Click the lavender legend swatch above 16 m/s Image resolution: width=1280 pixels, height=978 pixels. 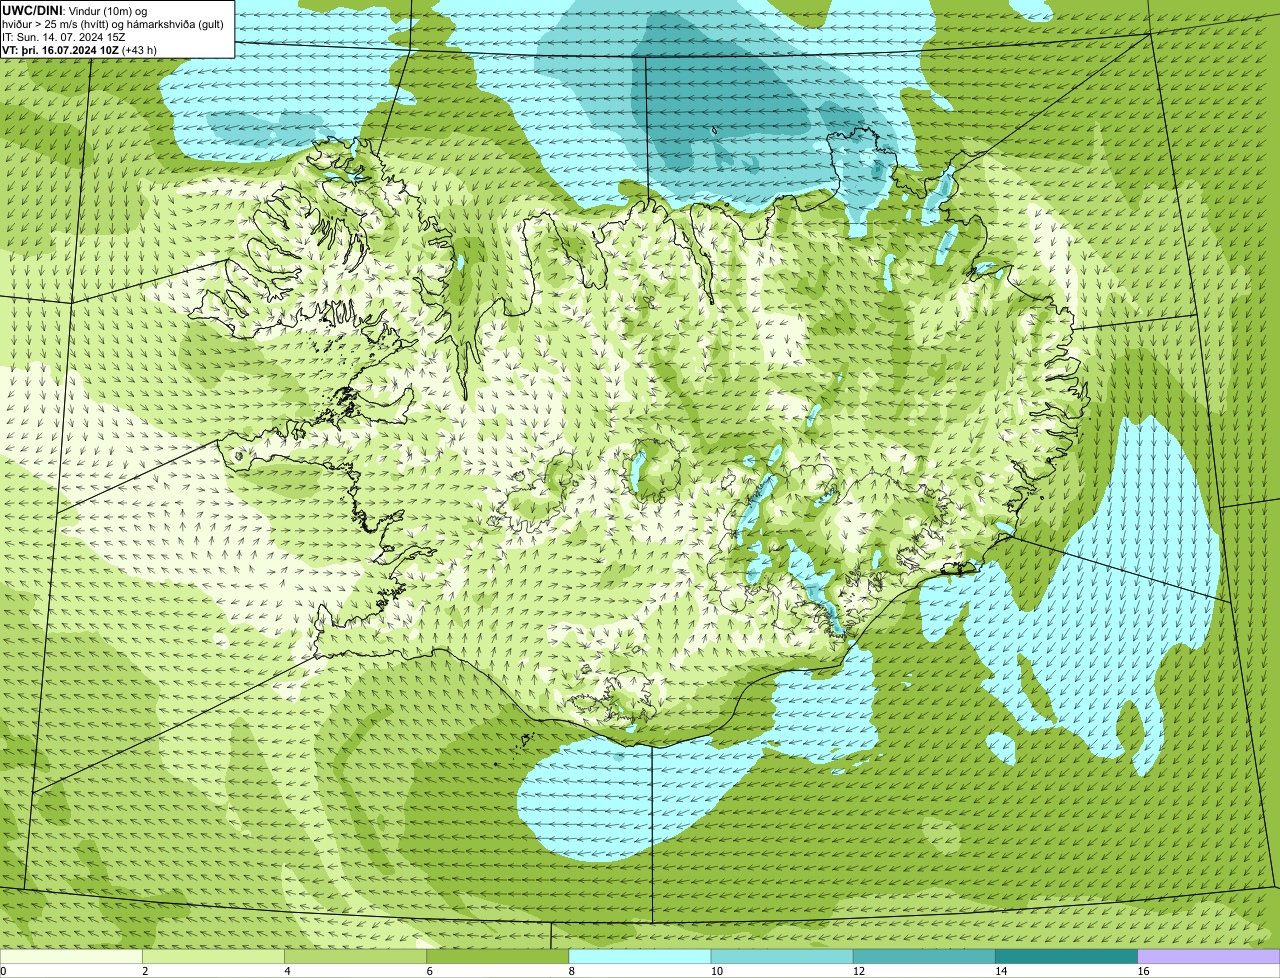click(x=1209, y=956)
